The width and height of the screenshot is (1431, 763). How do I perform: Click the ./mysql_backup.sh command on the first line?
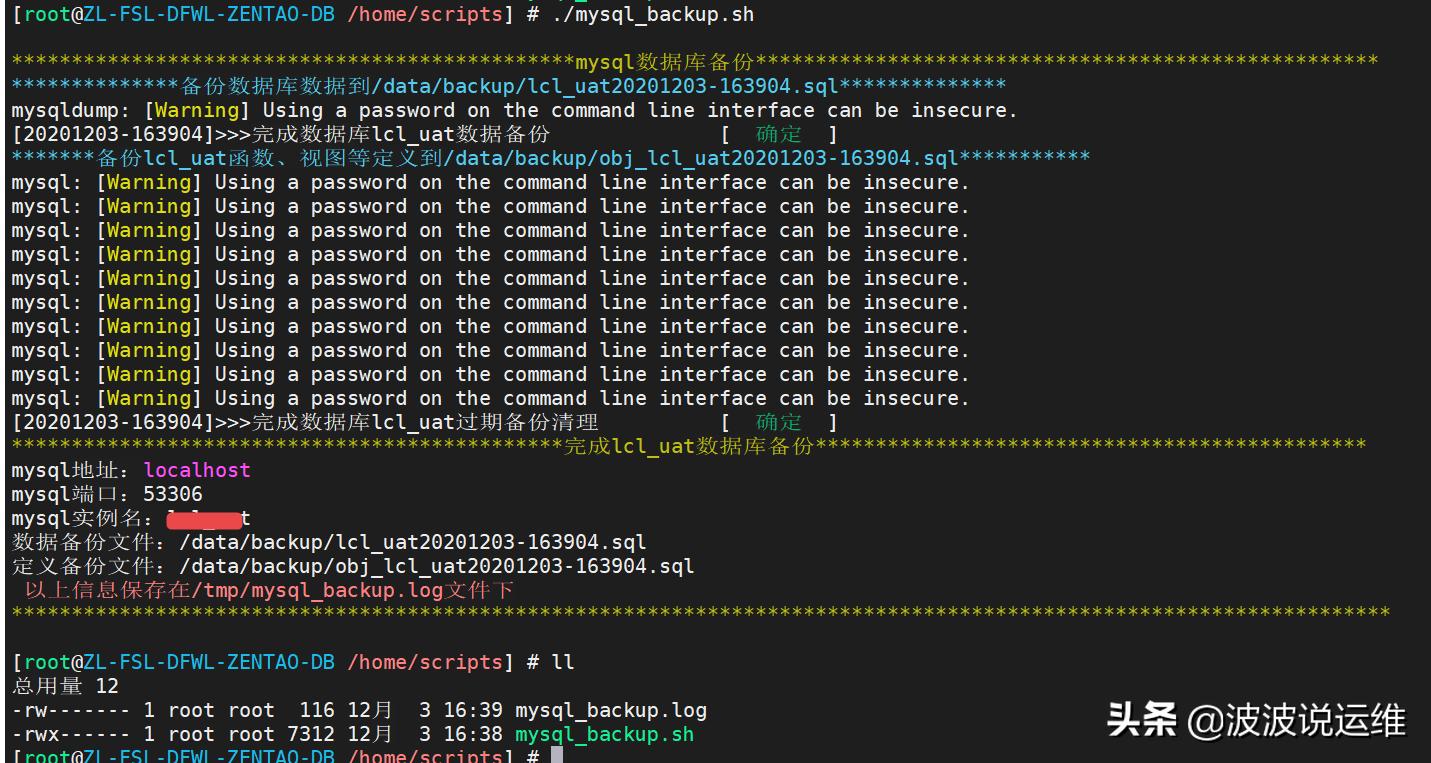point(653,14)
